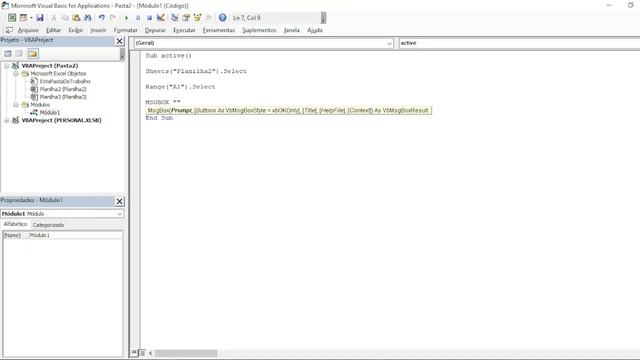This screenshot has width=640, height=360.
Task: Click View Code icon in Project panel
Action: click(8, 53)
